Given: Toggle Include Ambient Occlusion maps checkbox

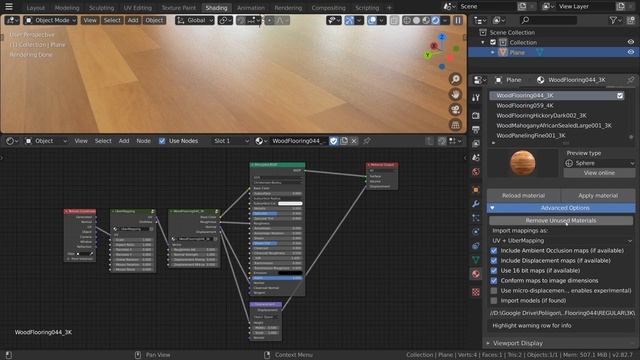Looking at the screenshot, I should tap(494, 251).
